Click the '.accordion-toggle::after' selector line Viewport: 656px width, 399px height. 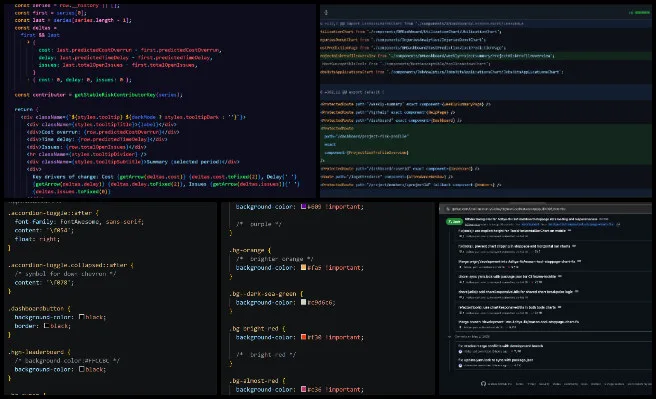(54, 213)
